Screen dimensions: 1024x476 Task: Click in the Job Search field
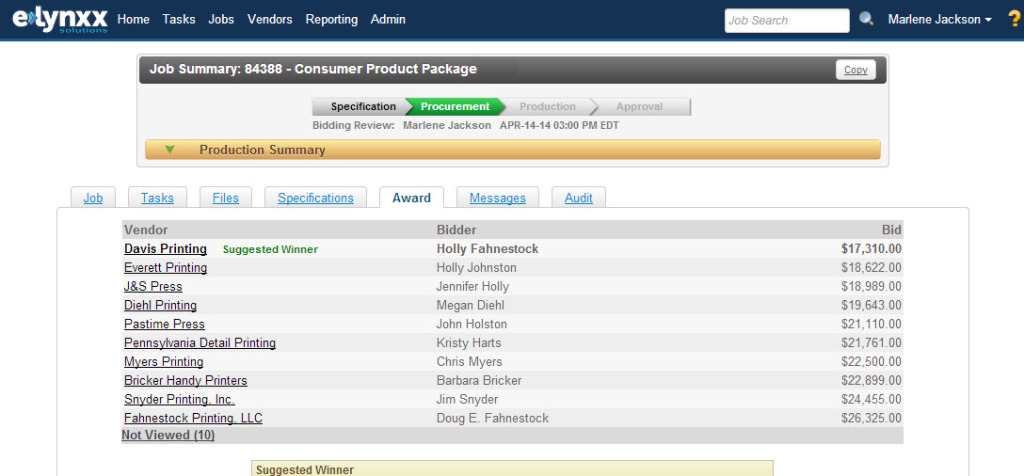(x=787, y=20)
